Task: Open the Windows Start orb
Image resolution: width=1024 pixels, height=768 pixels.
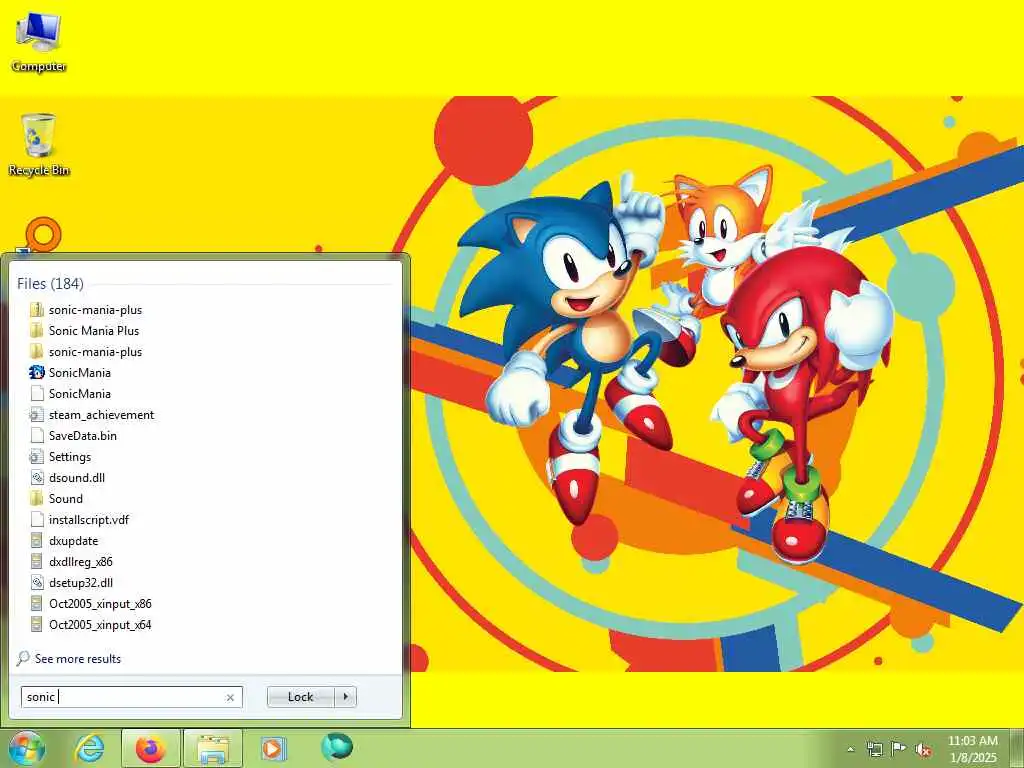Action: 27,748
